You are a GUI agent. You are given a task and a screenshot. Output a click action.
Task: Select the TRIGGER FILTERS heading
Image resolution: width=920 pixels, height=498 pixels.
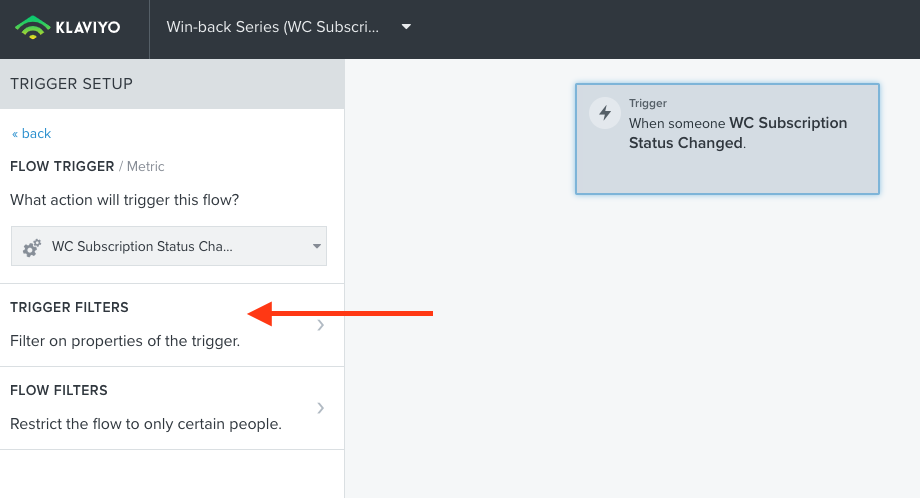[x=69, y=307]
